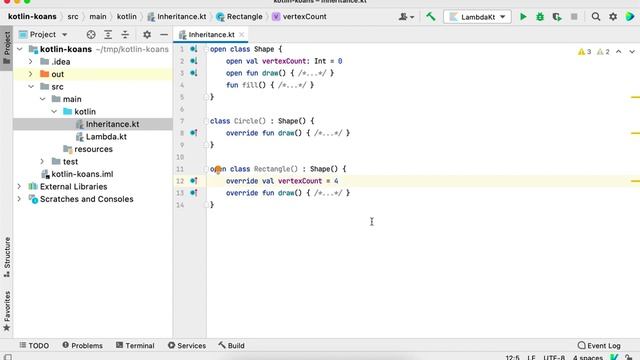
Task: Expand the out folder
Action: pos(31,74)
